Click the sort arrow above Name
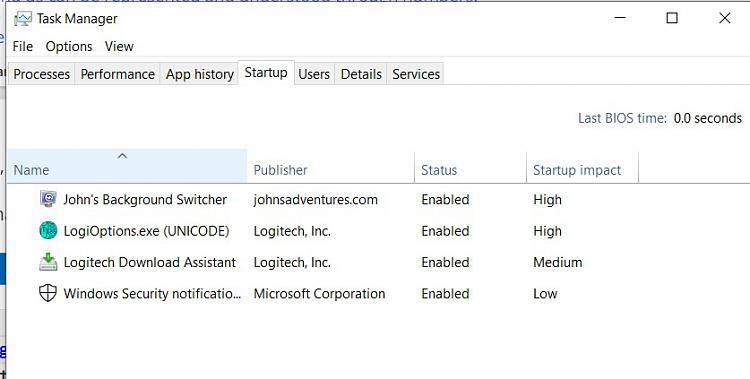Viewport: 750px width, 379px height. [122, 156]
